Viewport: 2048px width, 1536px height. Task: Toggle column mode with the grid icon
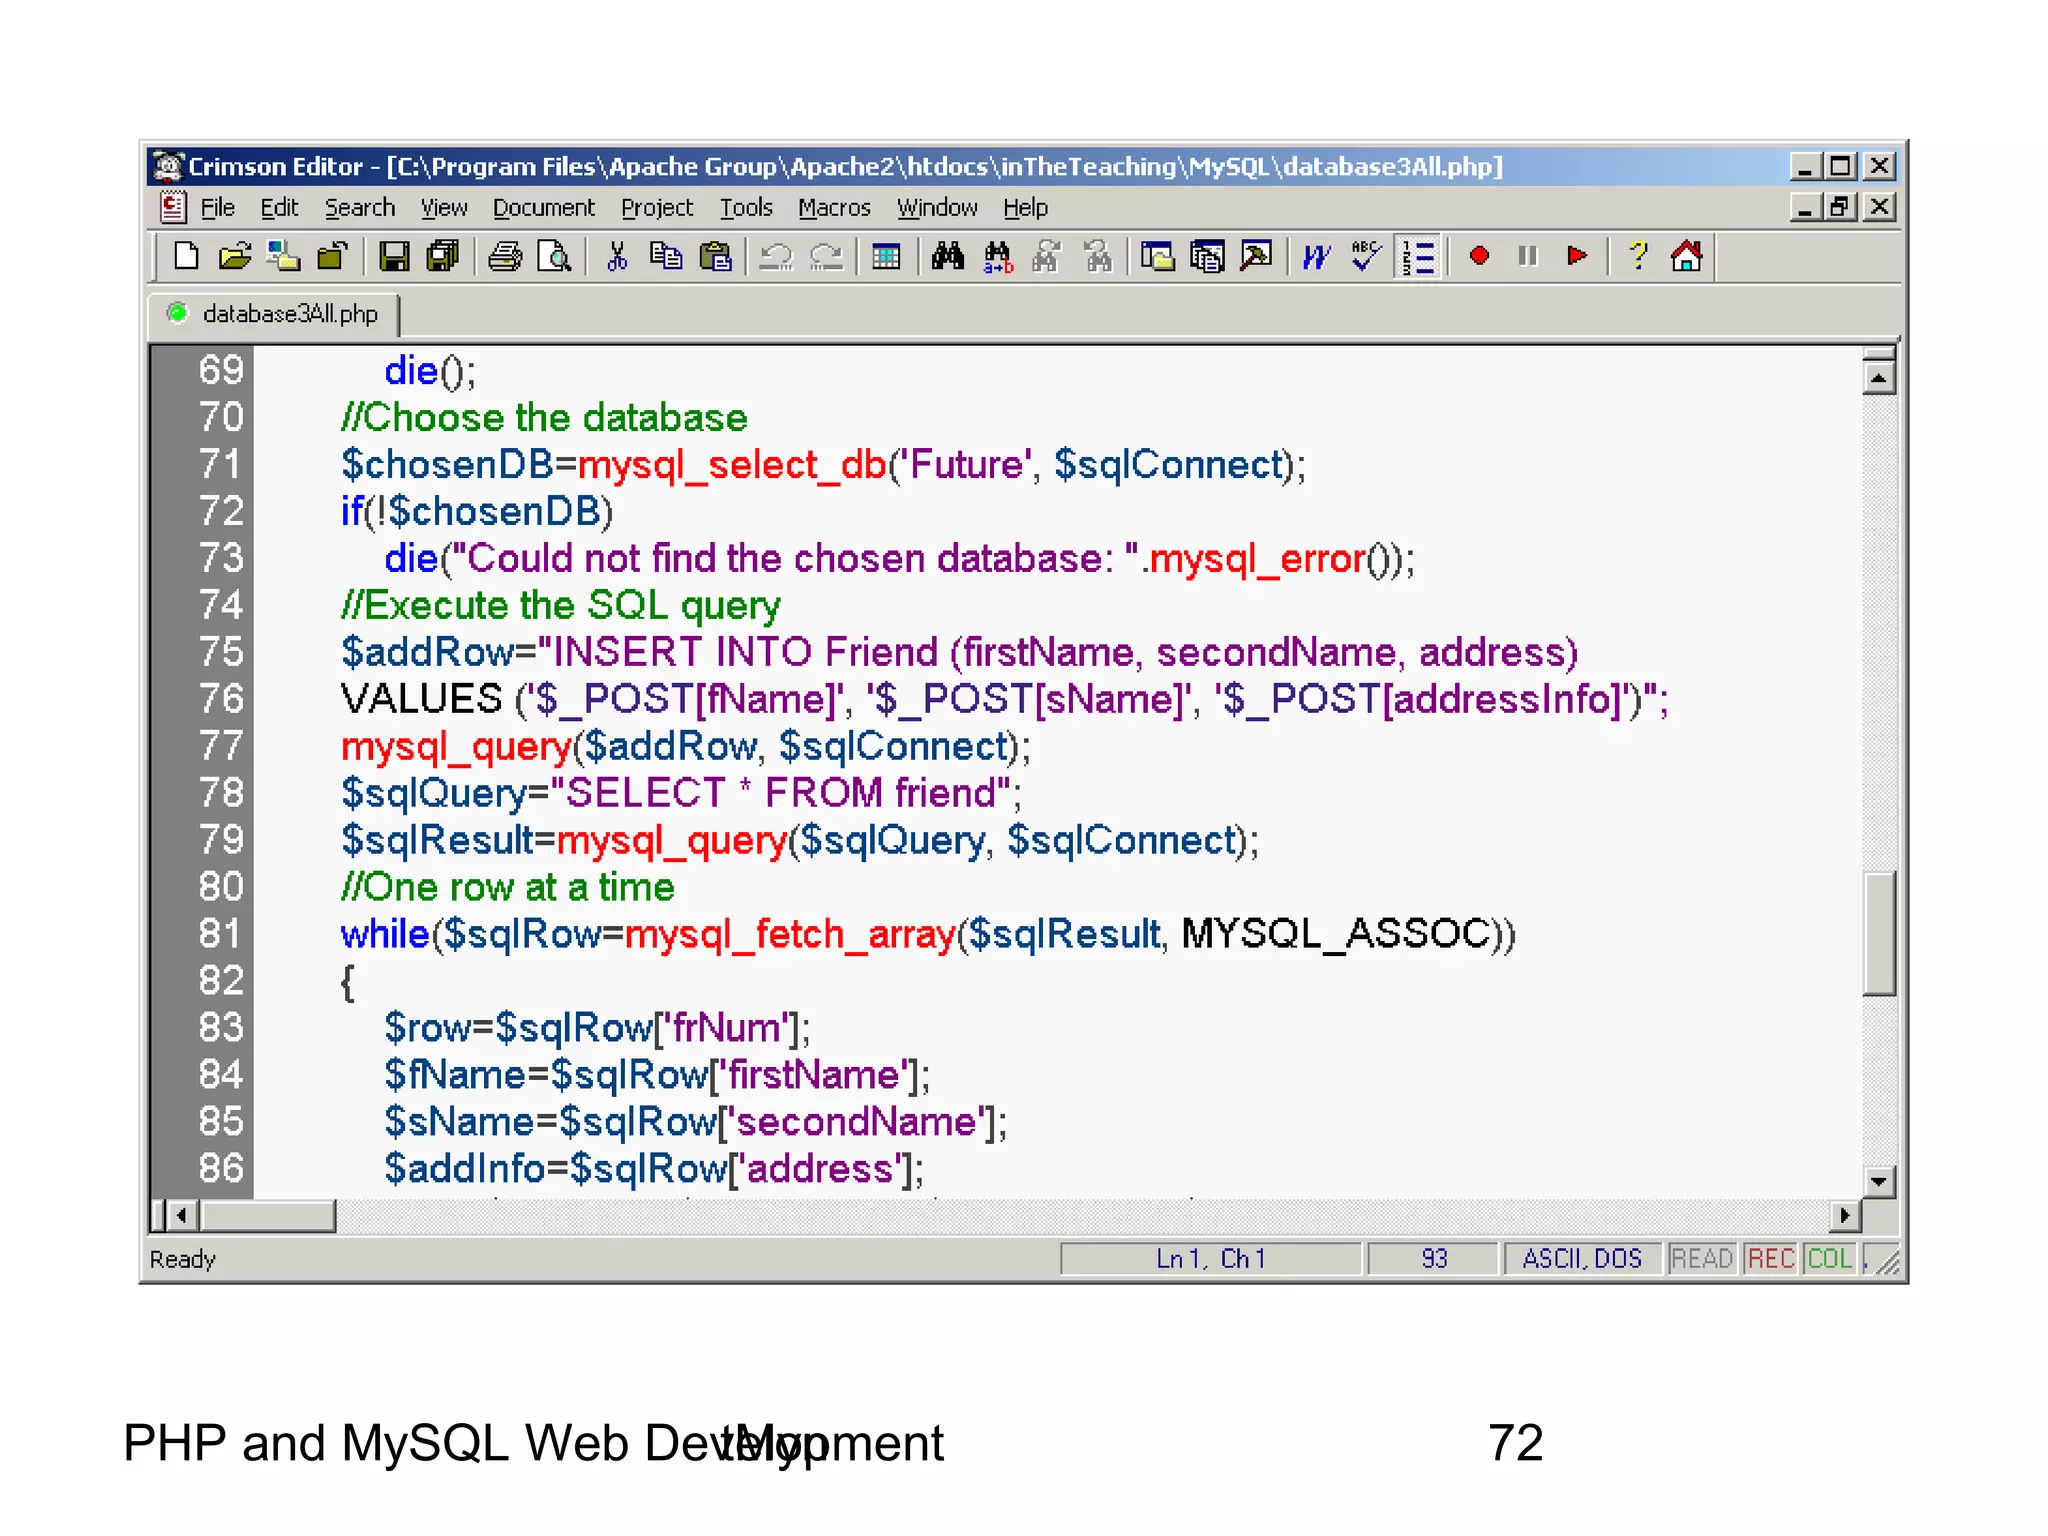pyautogui.click(x=886, y=257)
